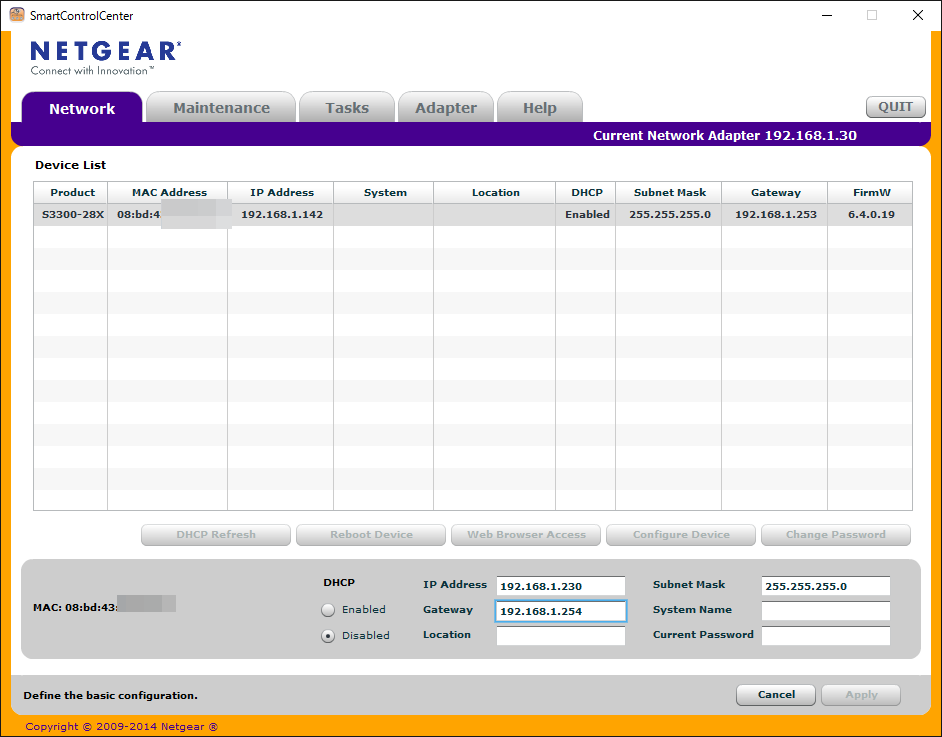Select the Disabled DHCP radio button

tap(328, 635)
